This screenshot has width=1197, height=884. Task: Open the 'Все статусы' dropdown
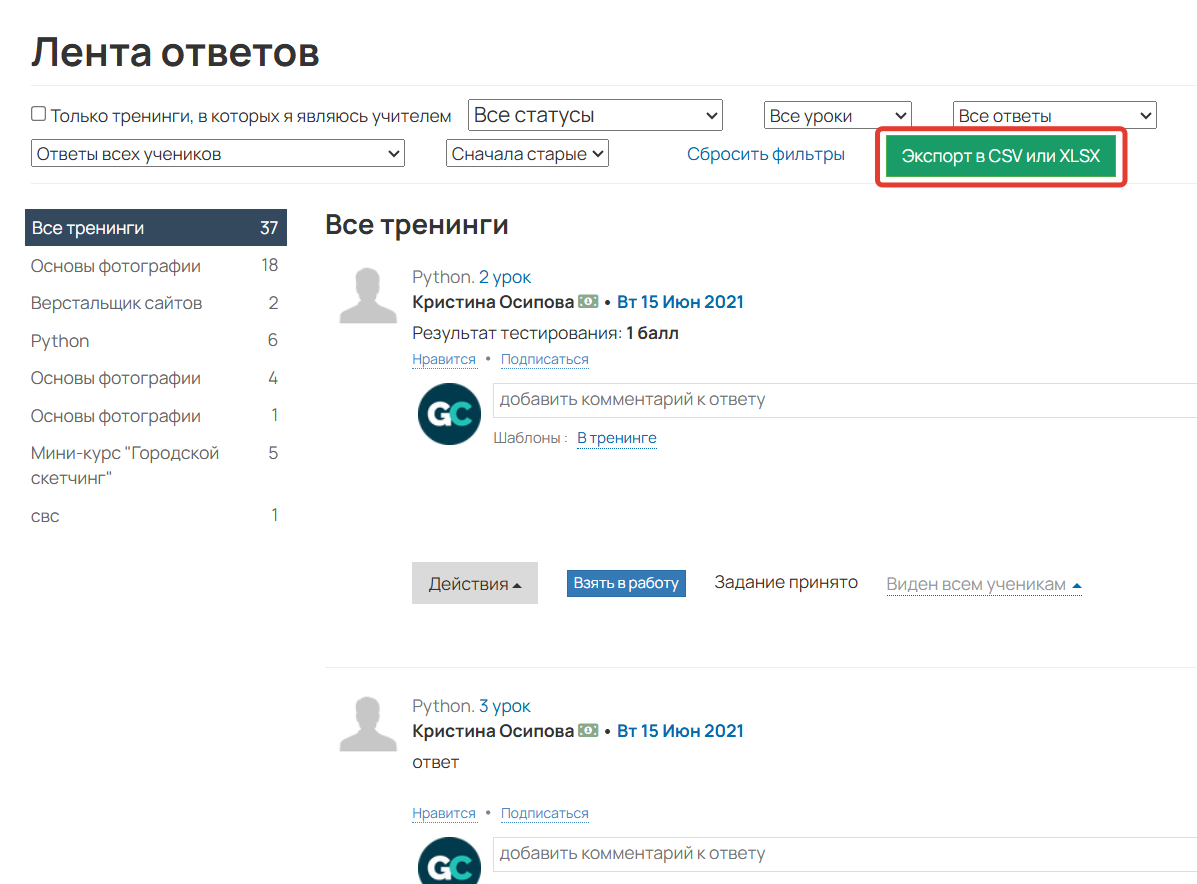point(595,115)
